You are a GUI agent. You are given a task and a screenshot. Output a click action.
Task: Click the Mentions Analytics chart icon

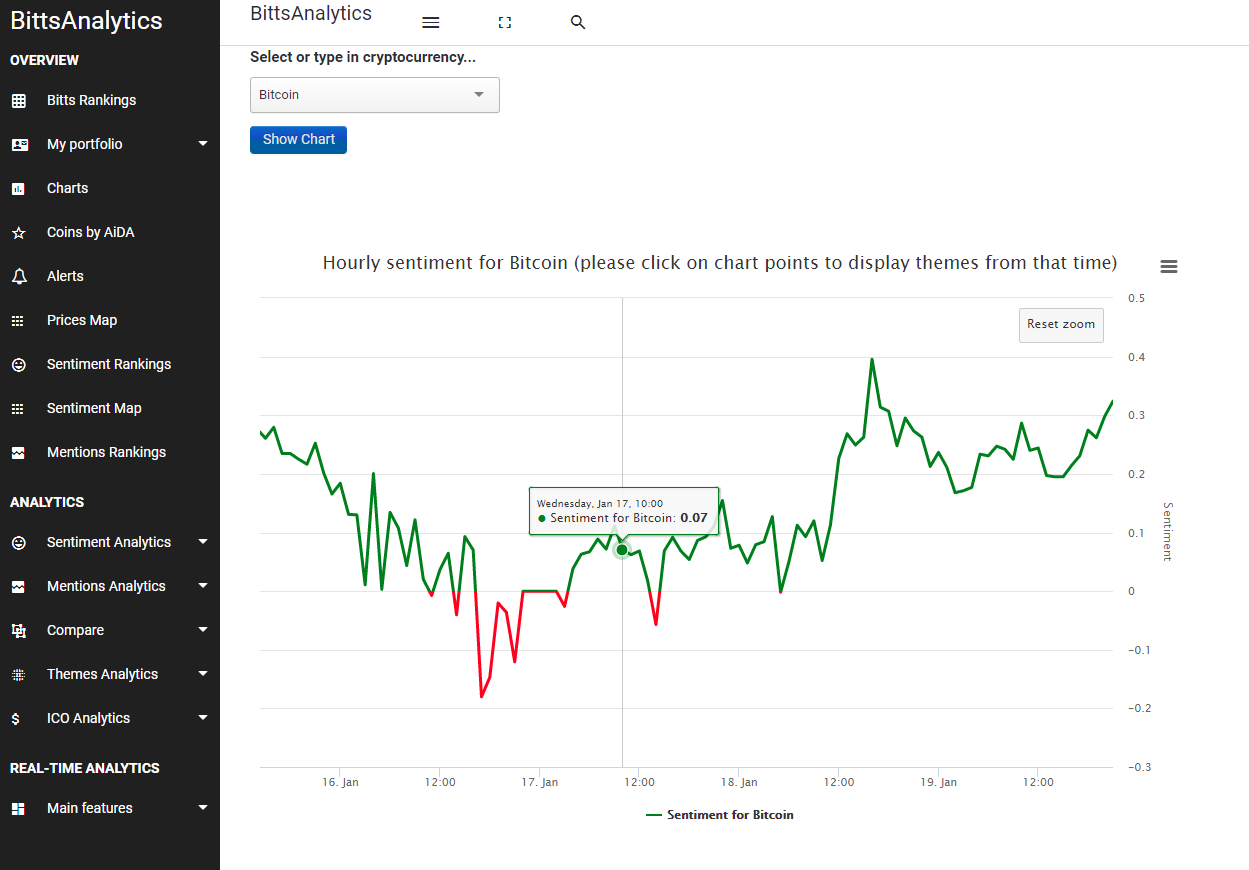(x=18, y=586)
